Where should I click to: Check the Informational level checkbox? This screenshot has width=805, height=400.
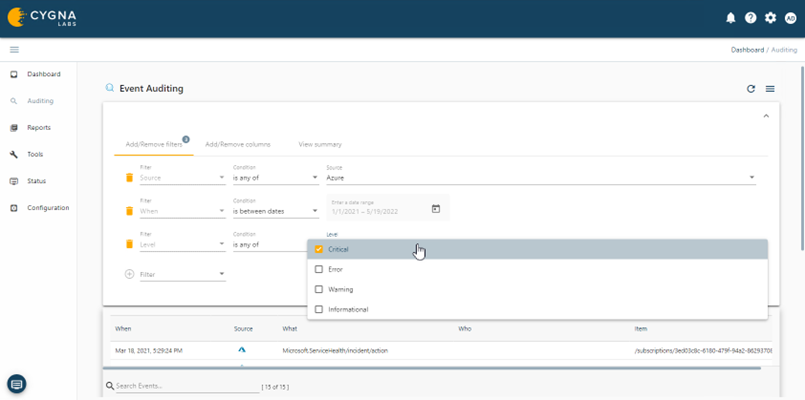click(x=319, y=310)
